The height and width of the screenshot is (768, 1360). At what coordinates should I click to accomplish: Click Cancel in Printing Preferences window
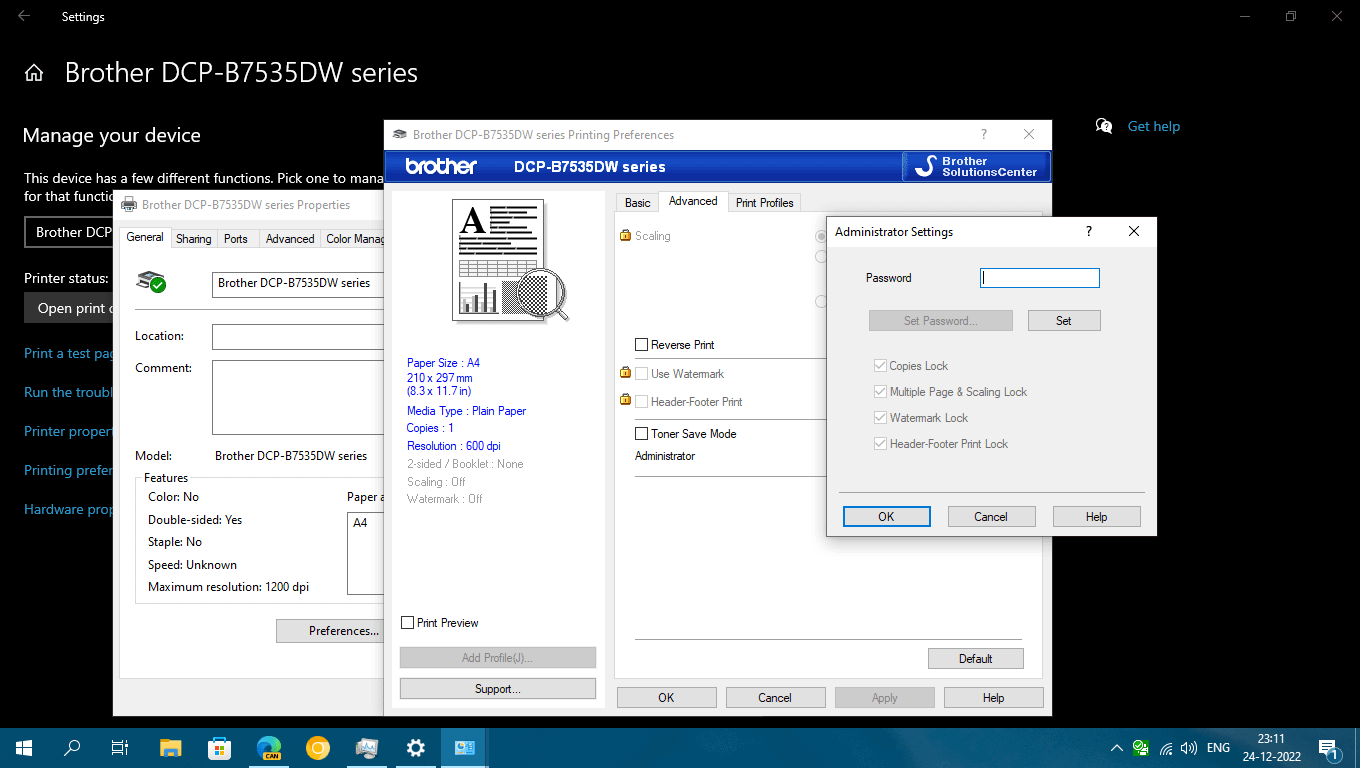(x=775, y=698)
